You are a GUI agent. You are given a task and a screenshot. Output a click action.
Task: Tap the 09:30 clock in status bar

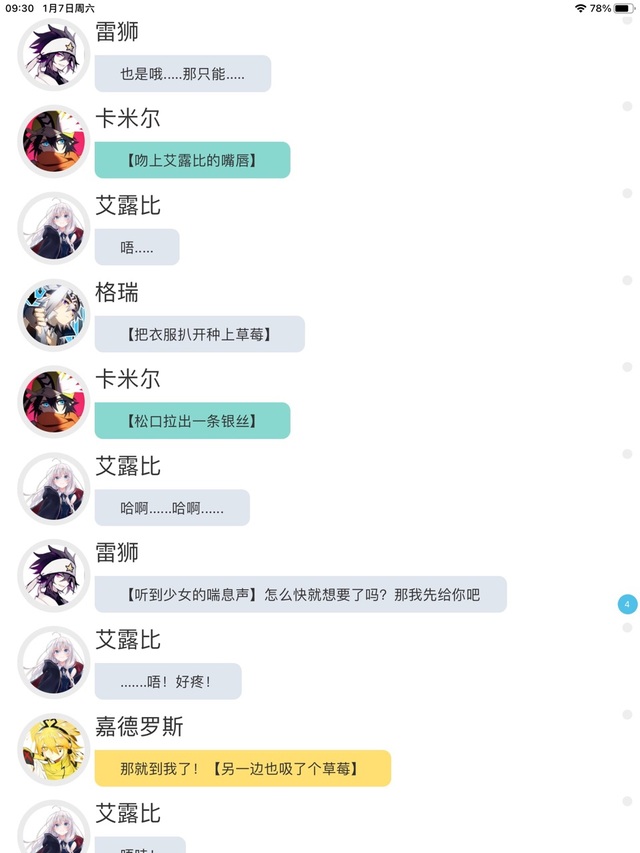point(20,8)
